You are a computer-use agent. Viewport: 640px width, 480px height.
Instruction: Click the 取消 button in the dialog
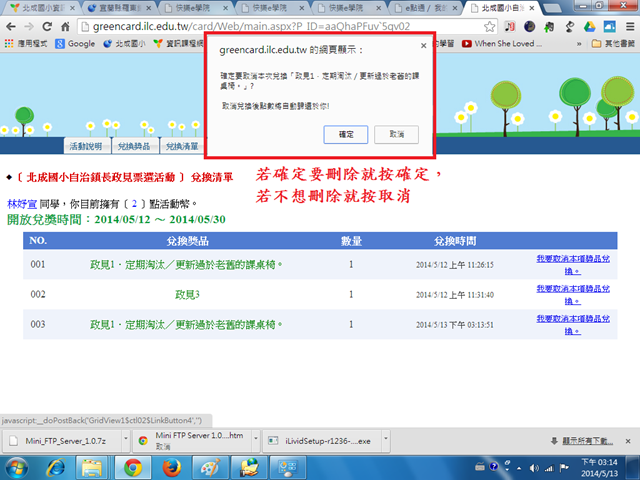[397, 133]
